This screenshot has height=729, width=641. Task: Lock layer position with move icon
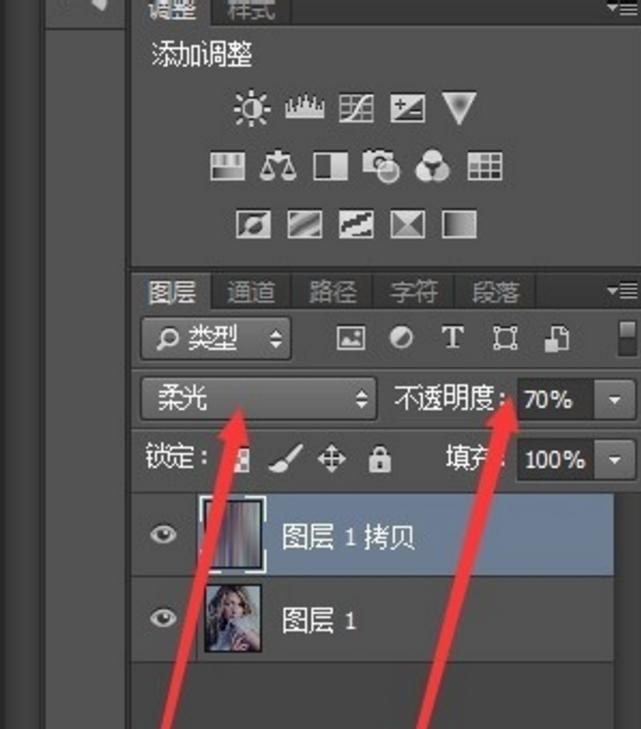tap(331, 458)
